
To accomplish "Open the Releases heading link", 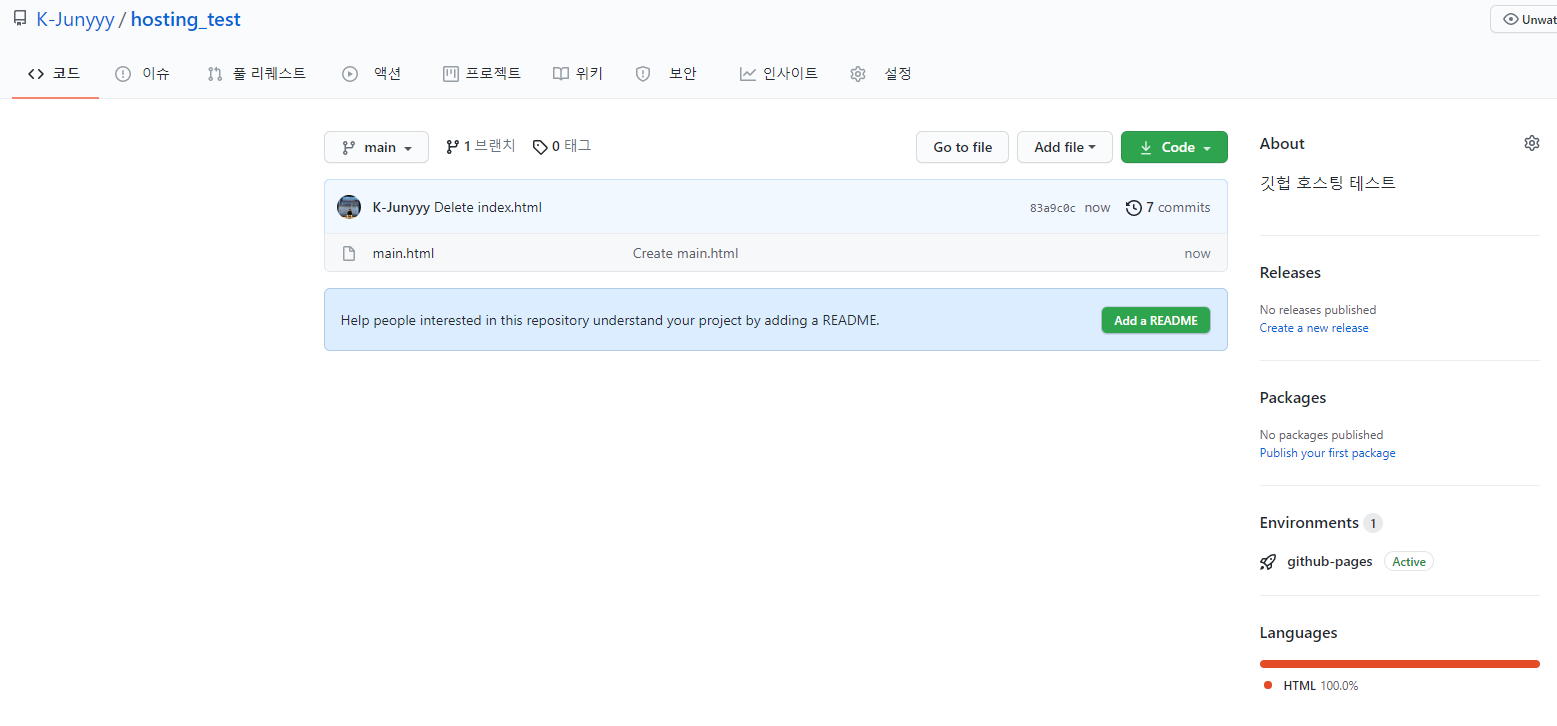I will tap(1290, 272).
